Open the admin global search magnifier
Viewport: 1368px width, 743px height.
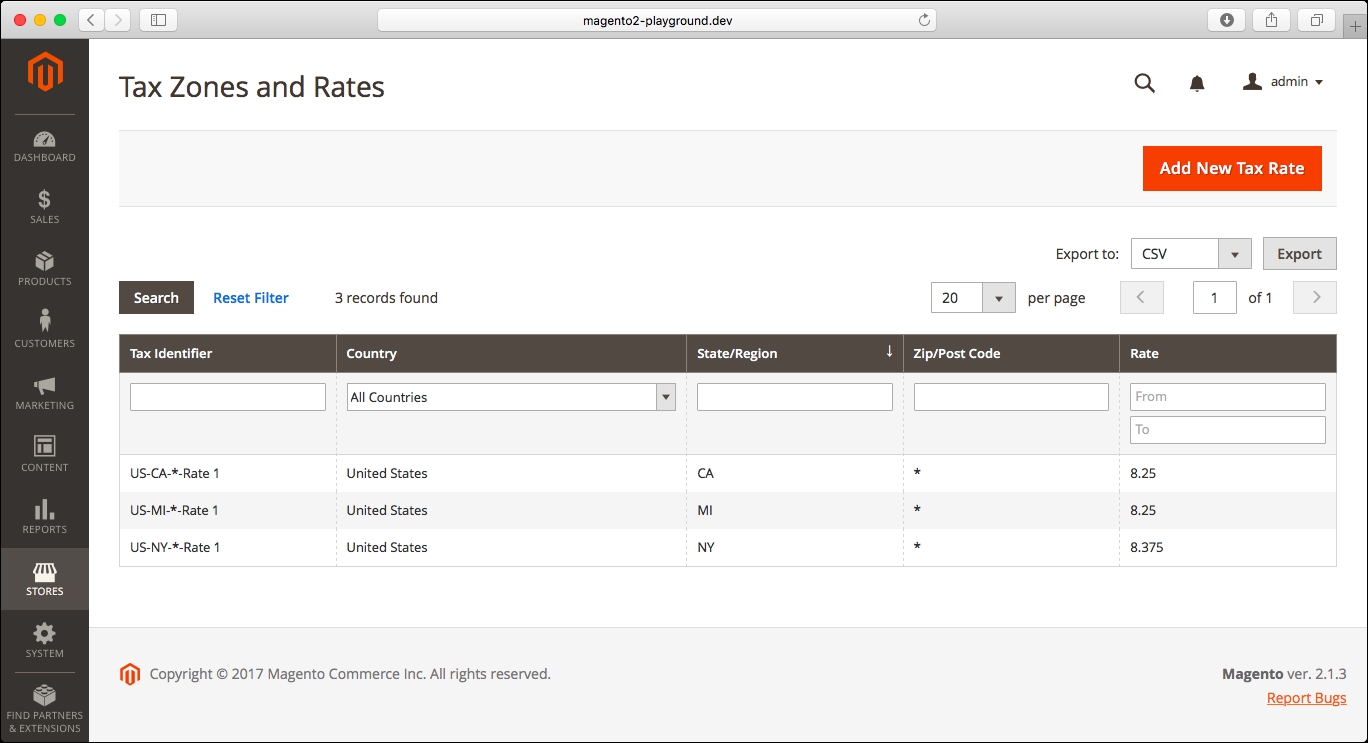pyautogui.click(x=1144, y=83)
